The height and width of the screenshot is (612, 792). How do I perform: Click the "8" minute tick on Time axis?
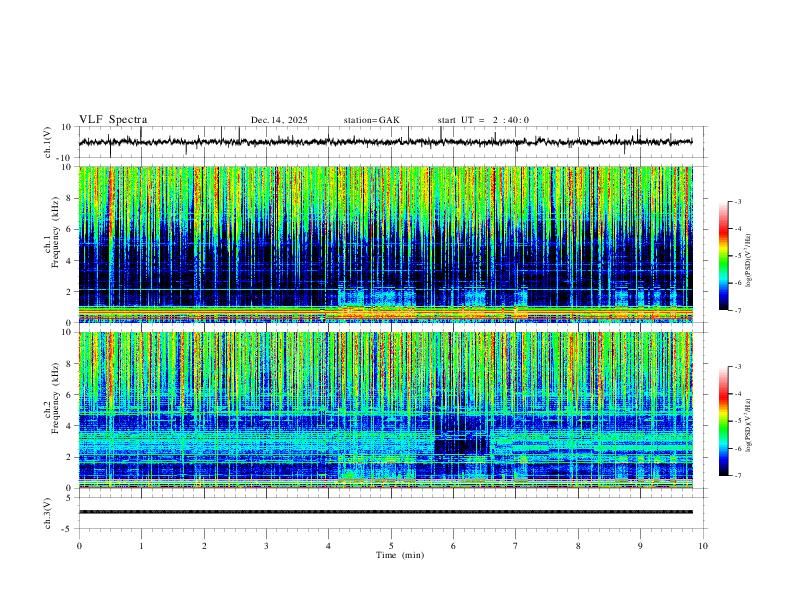click(578, 546)
